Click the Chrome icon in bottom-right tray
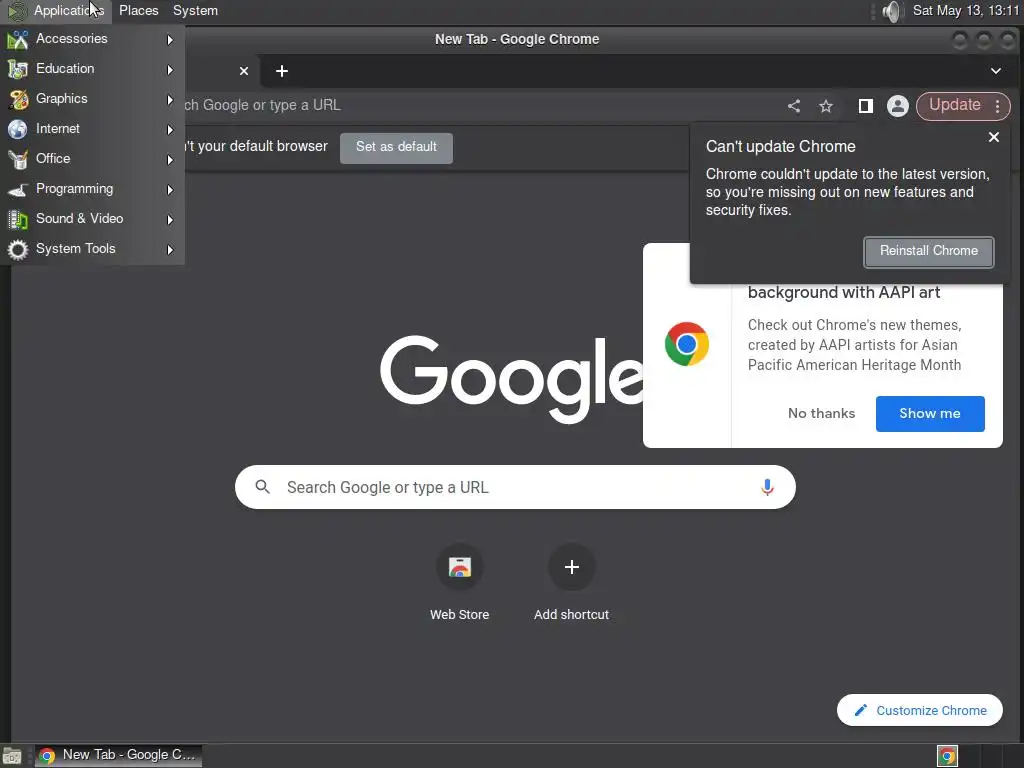 (947, 756)
